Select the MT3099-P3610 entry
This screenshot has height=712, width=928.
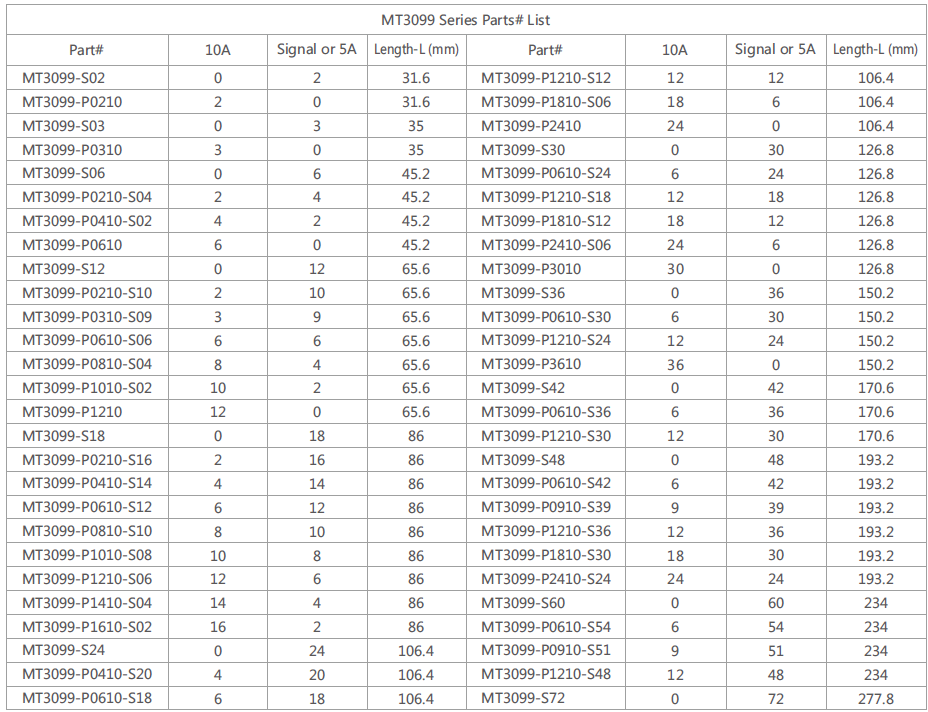(531, 365)
